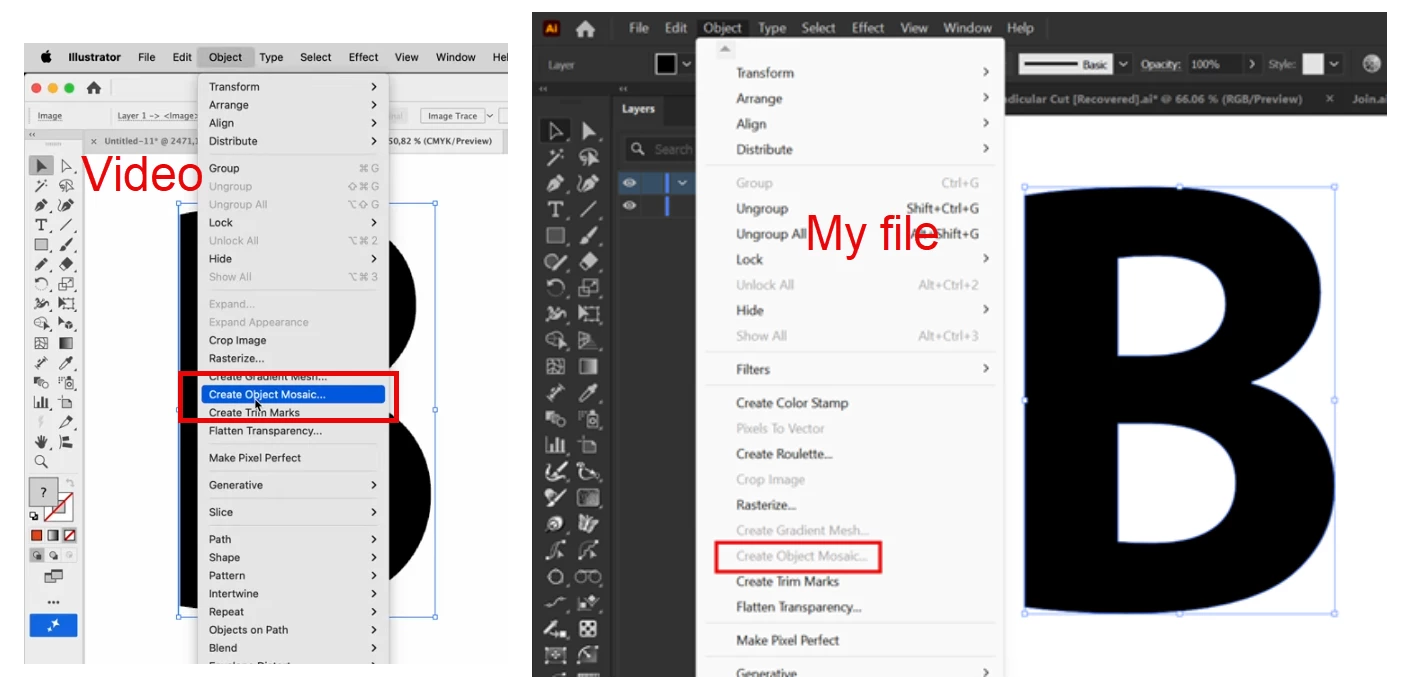Choose the Pen tool in My file window
Screen dimensions: 1428x688
(x=555, y=183)
